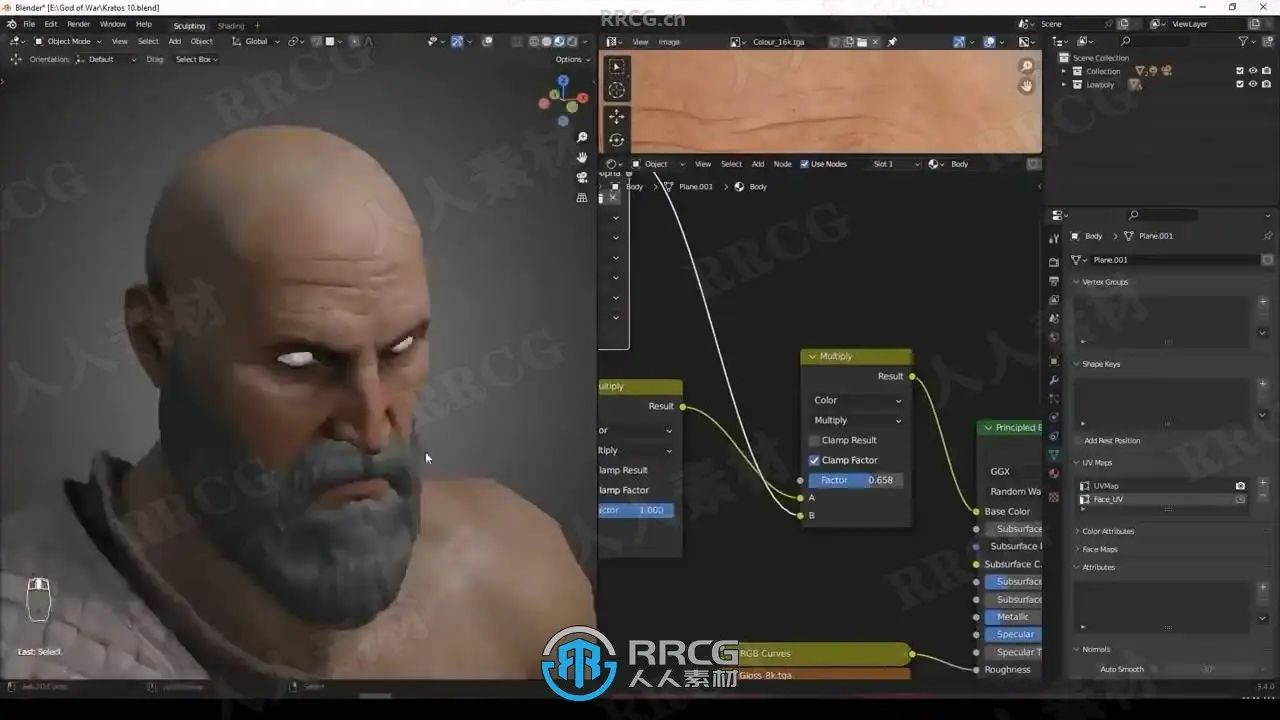Image resolution: width=1280 pixels, height=720 pixels.
Task: Disable the Clamp Factor checkbox
Action: click(814, 460)
